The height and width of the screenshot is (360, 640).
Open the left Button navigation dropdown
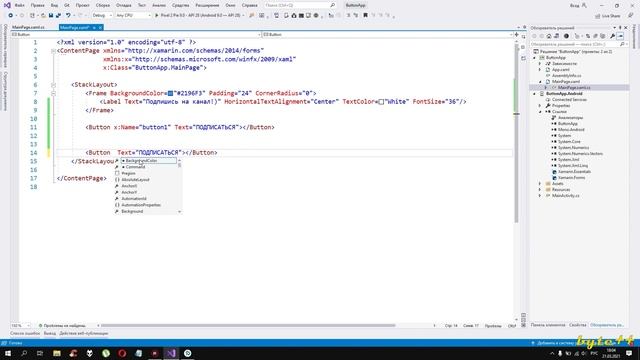coord(136,35)
